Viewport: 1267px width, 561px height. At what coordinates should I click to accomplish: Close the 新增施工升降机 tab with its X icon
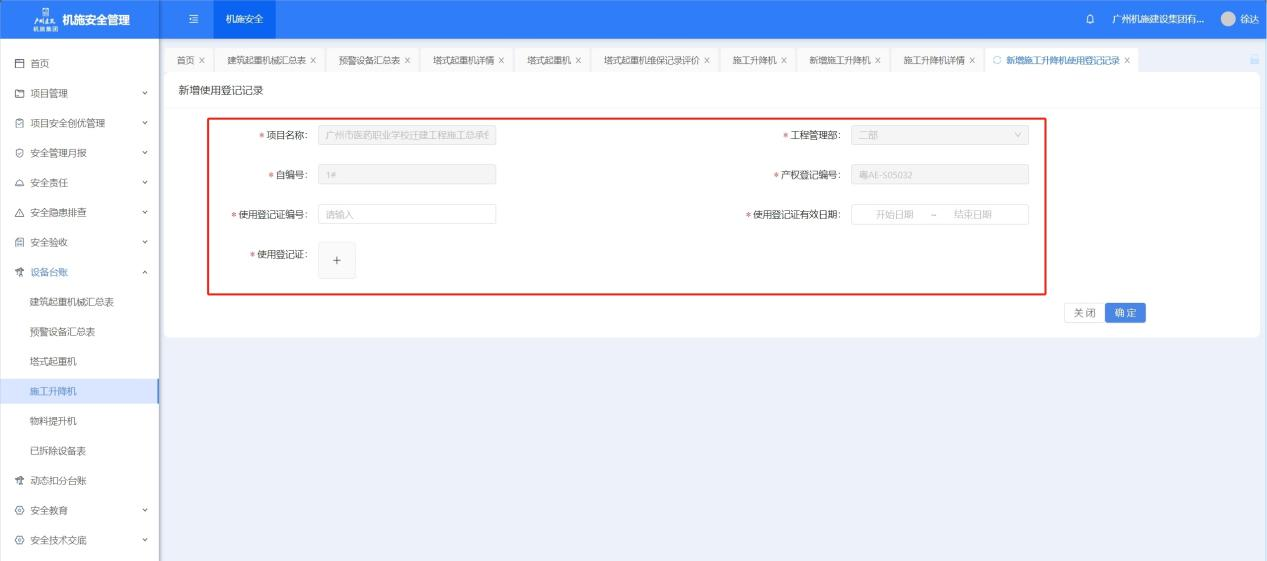click(x=878, y=61)
